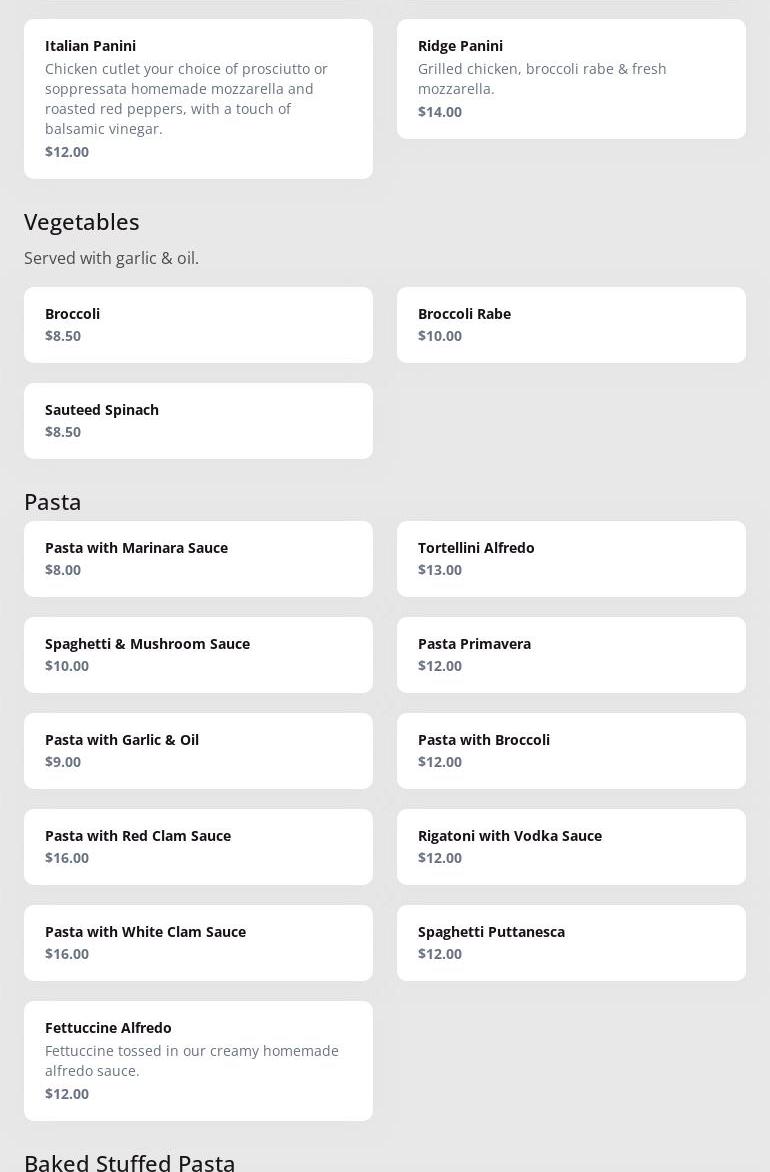Click the Pasta section heading
770x1172 pixels.
53,502
